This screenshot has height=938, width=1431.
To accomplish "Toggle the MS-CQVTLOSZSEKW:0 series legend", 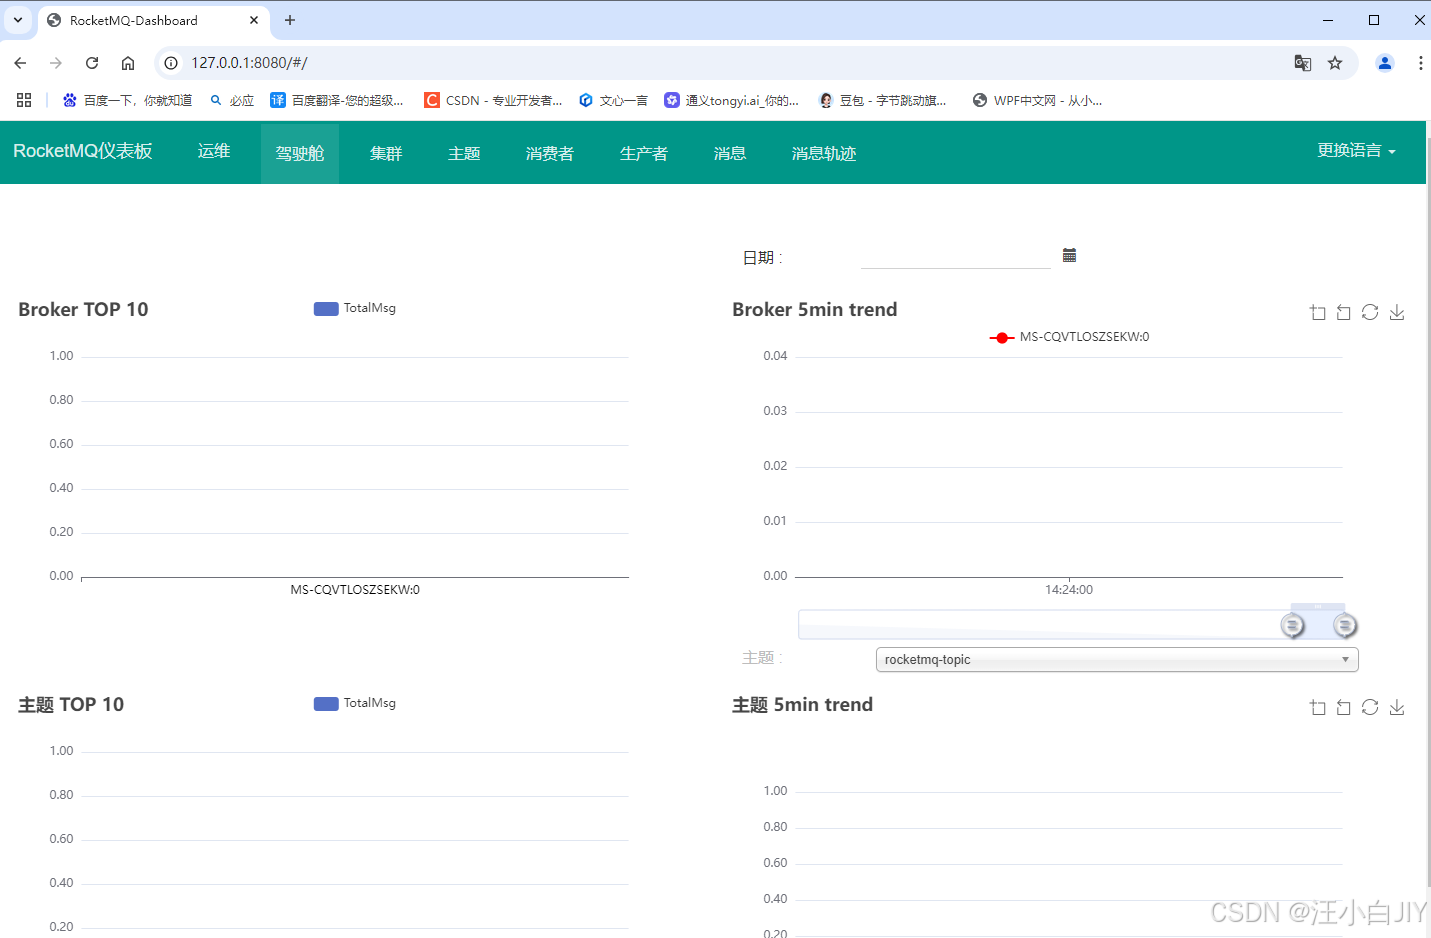I will pos(1069,337).
